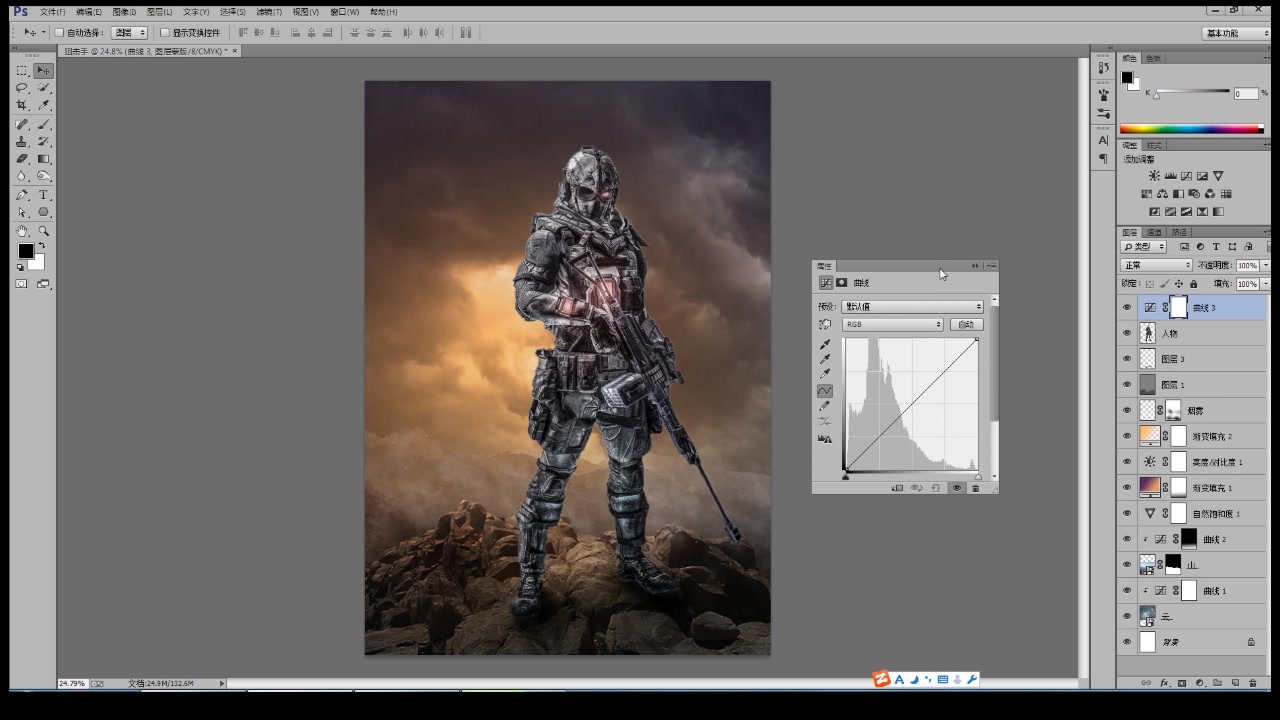Pick the black point eyedropper in Curves

click(x=825, y=344)
